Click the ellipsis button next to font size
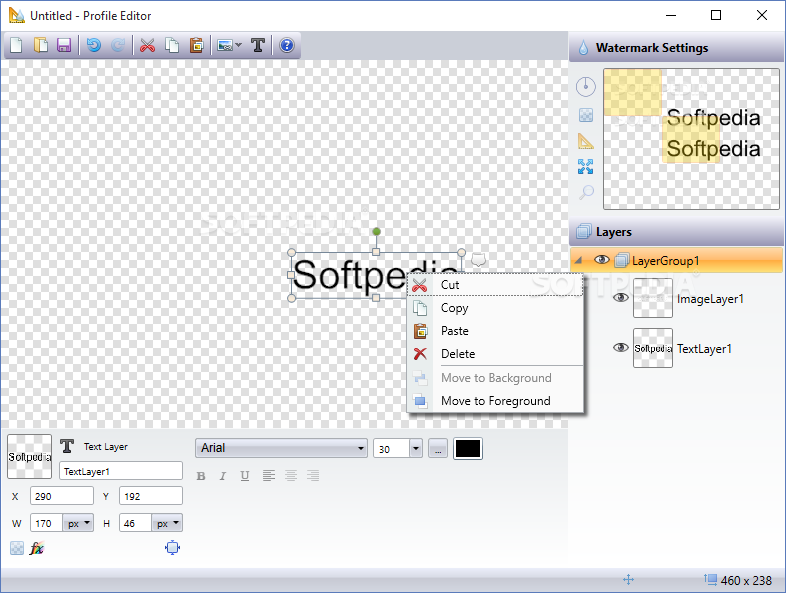Viewport: 786px width, 593px height. pos(438,449)
